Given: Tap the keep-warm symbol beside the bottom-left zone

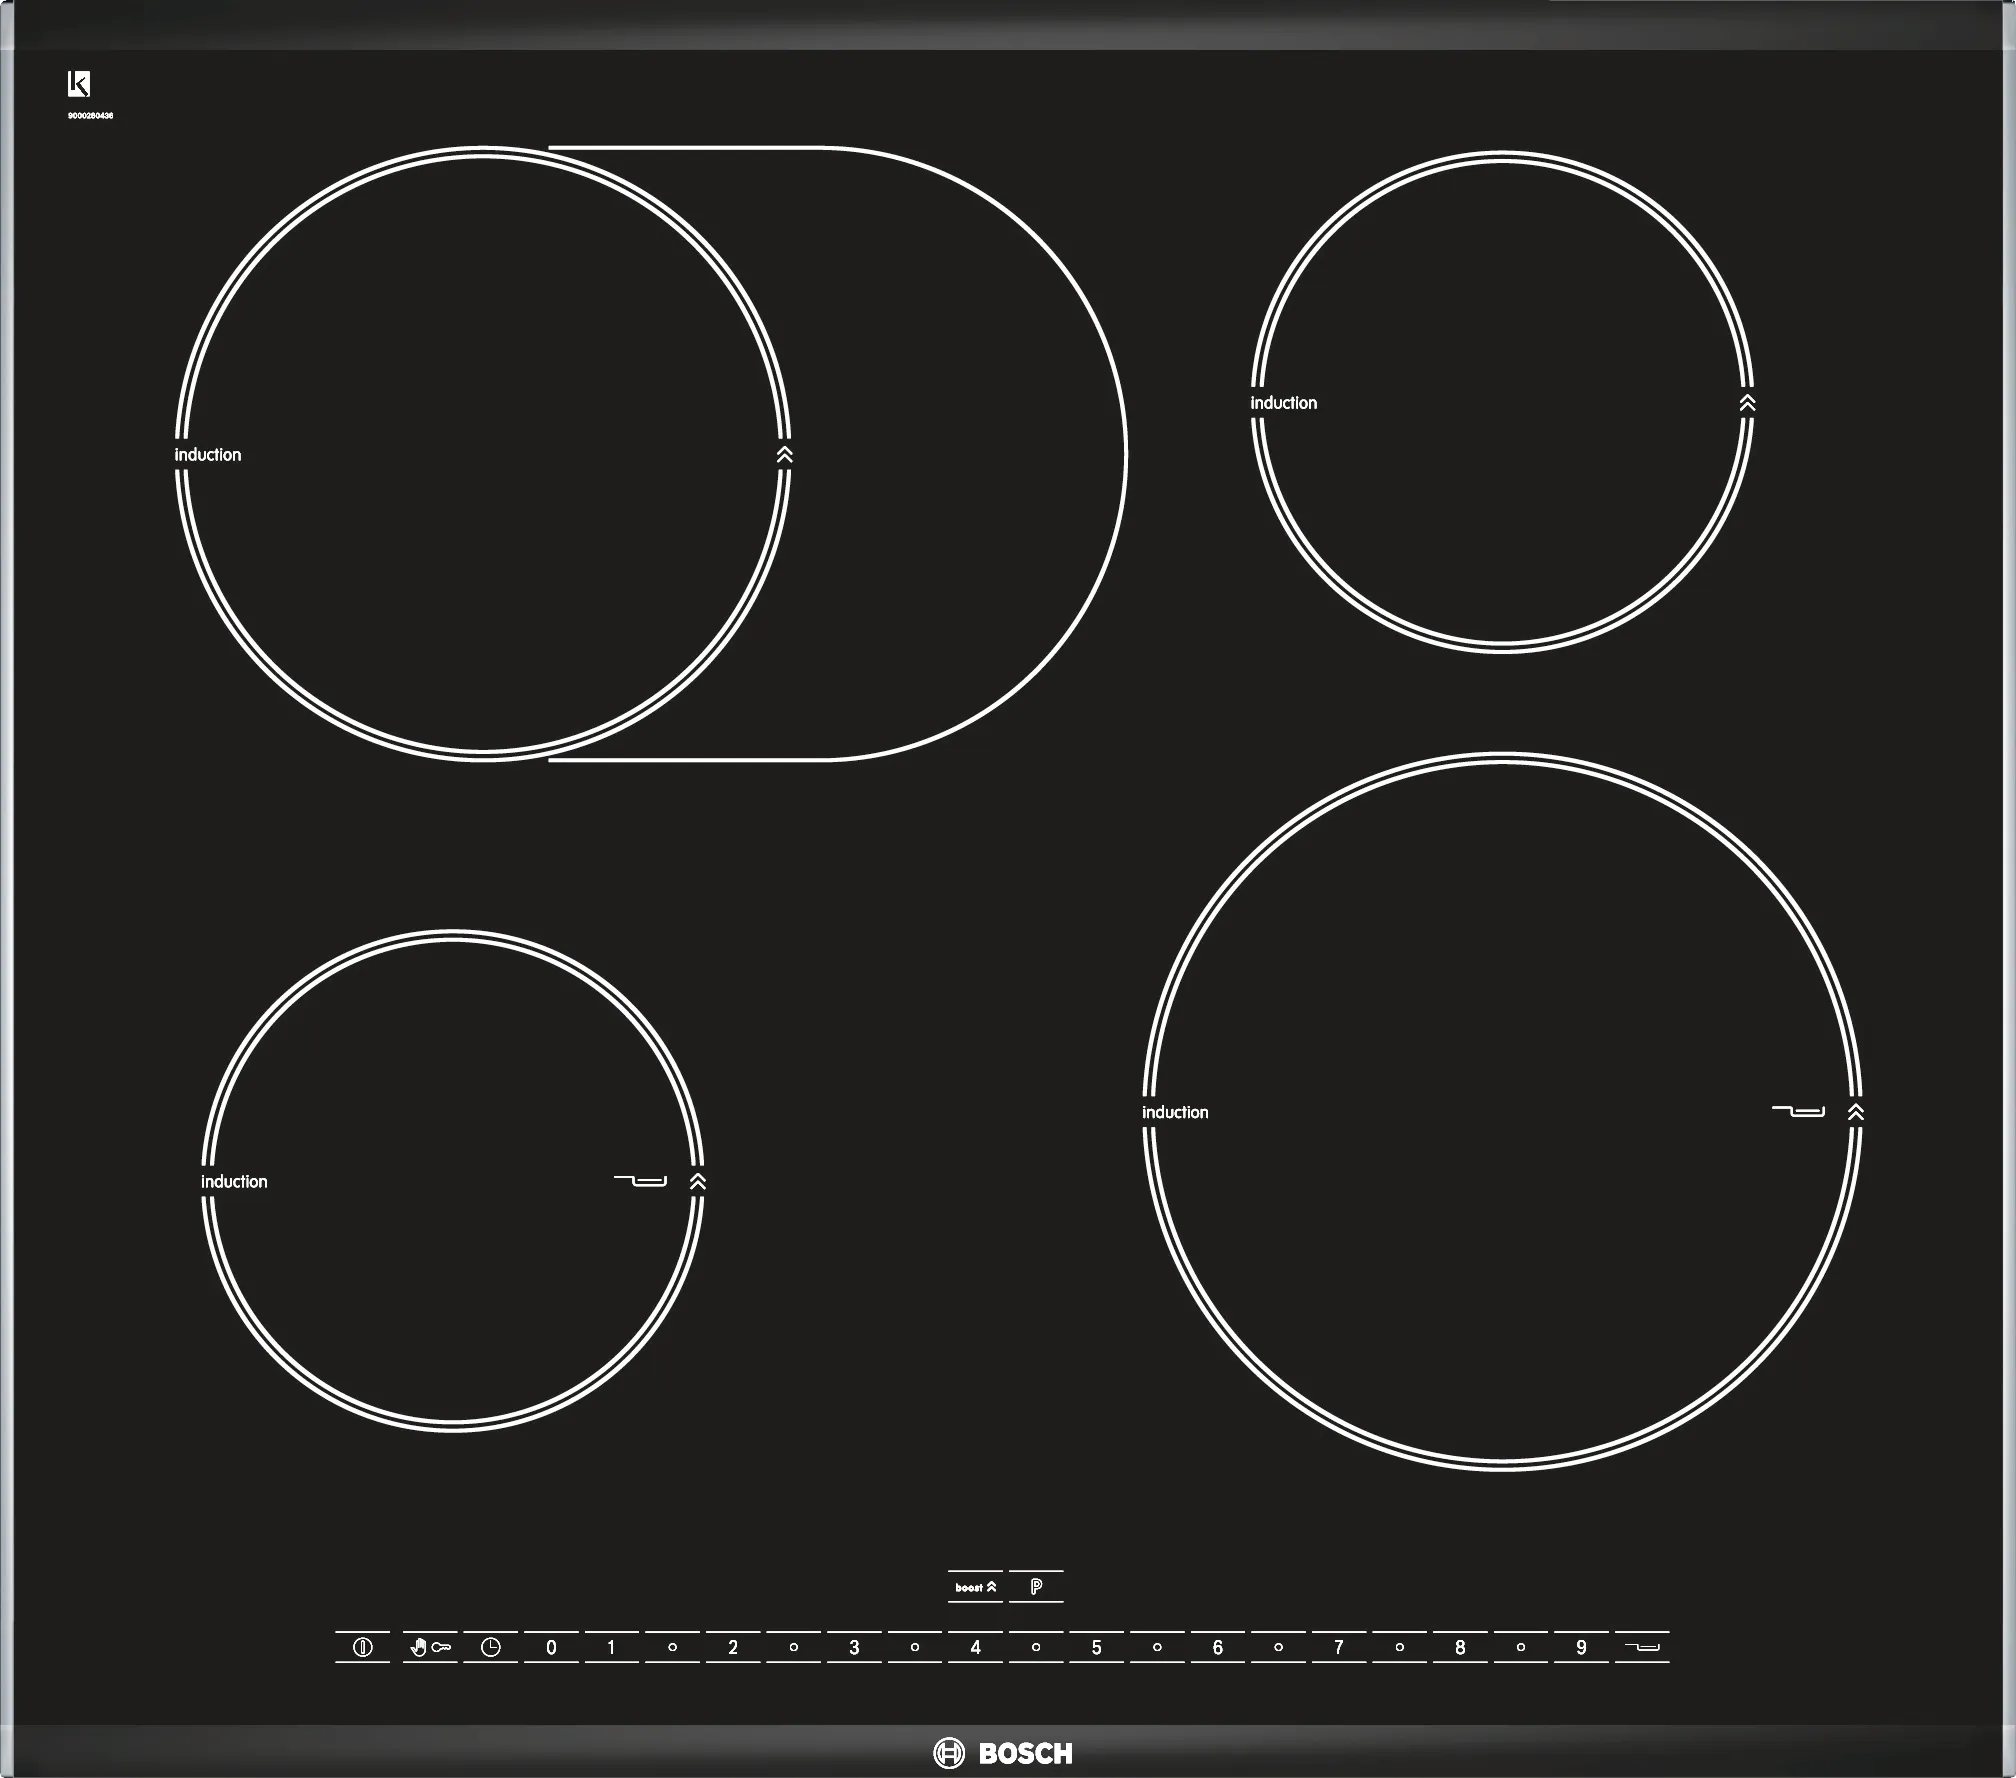Looking at the screenshot, I should (x=641, y=1181).
